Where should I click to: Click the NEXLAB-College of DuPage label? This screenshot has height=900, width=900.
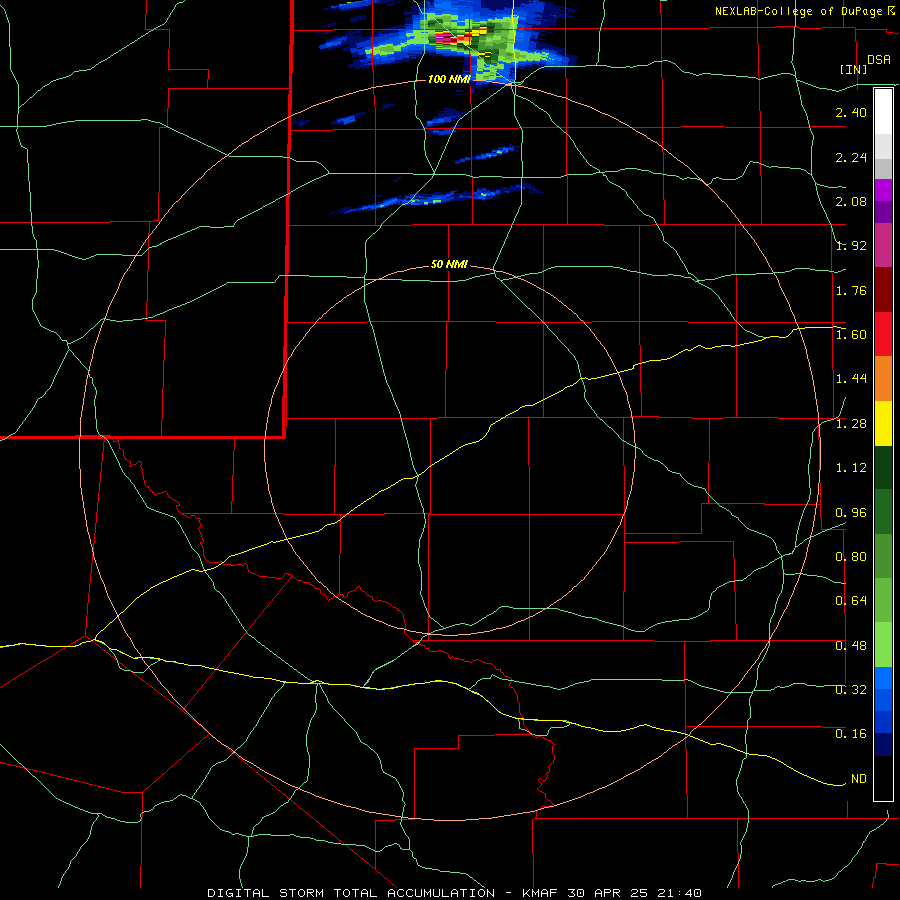pyautogui.click(x=800, y=11)
